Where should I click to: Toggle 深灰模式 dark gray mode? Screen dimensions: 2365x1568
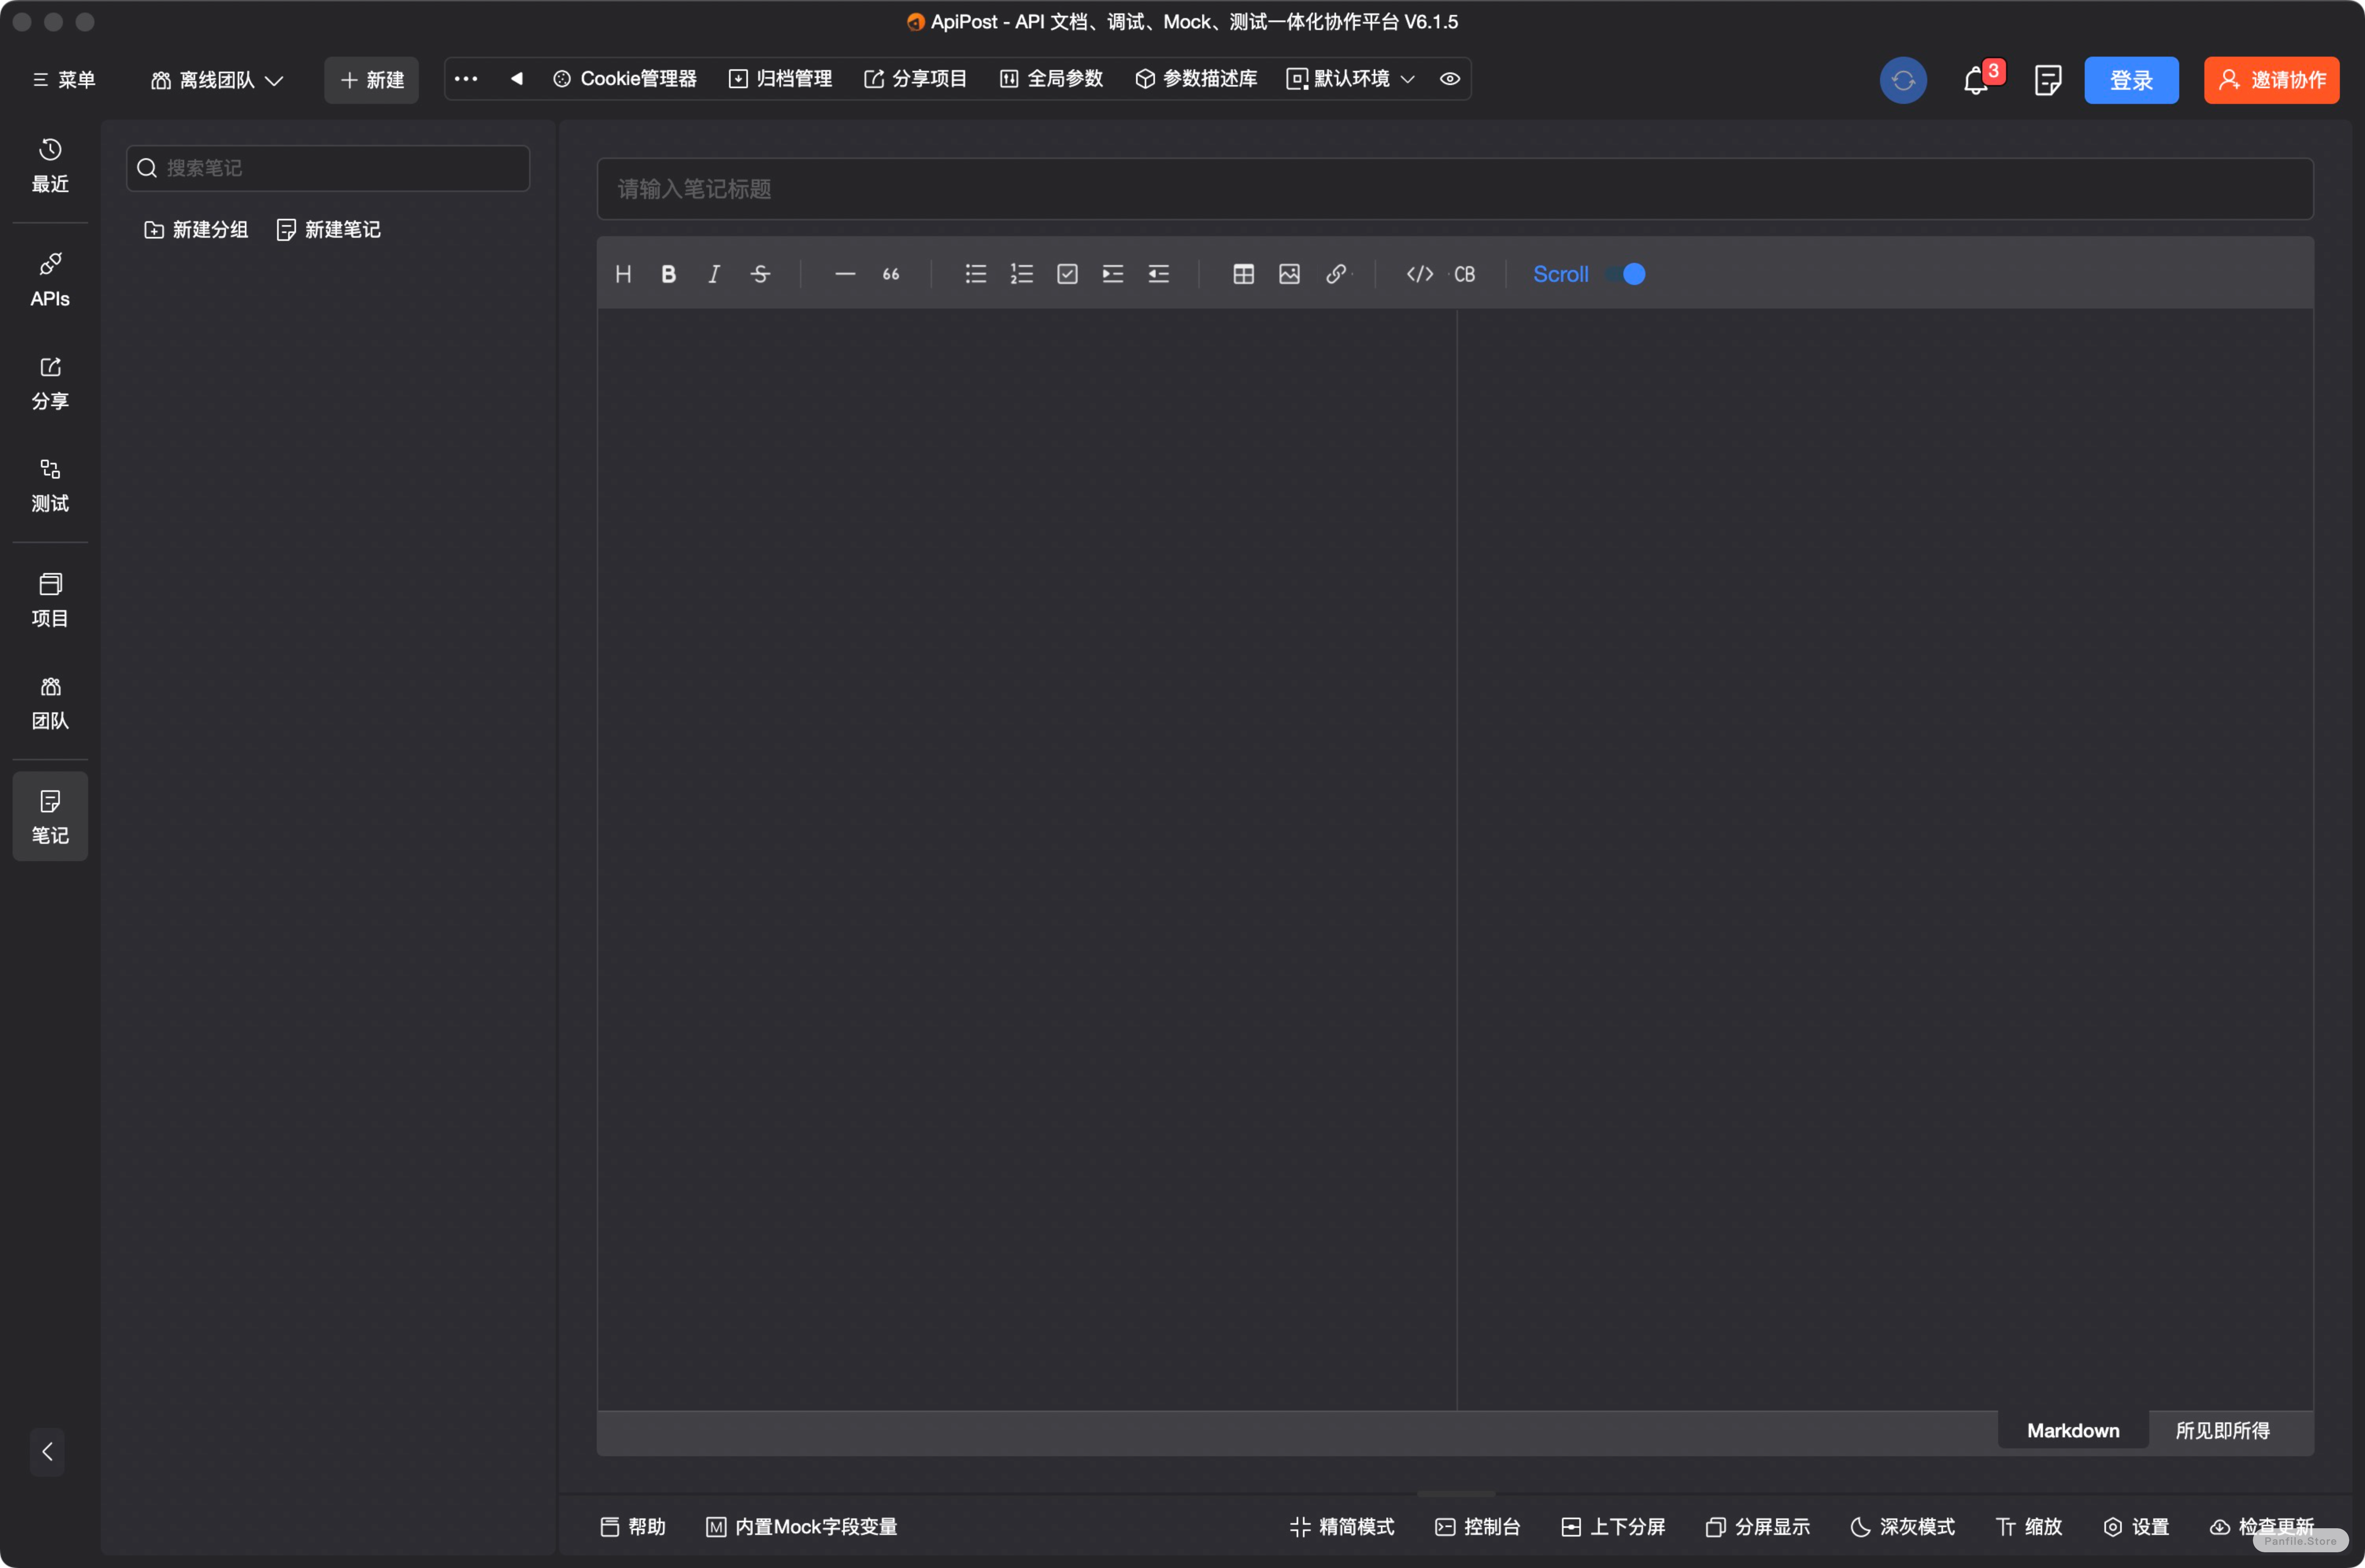tap(1903, 1527)
